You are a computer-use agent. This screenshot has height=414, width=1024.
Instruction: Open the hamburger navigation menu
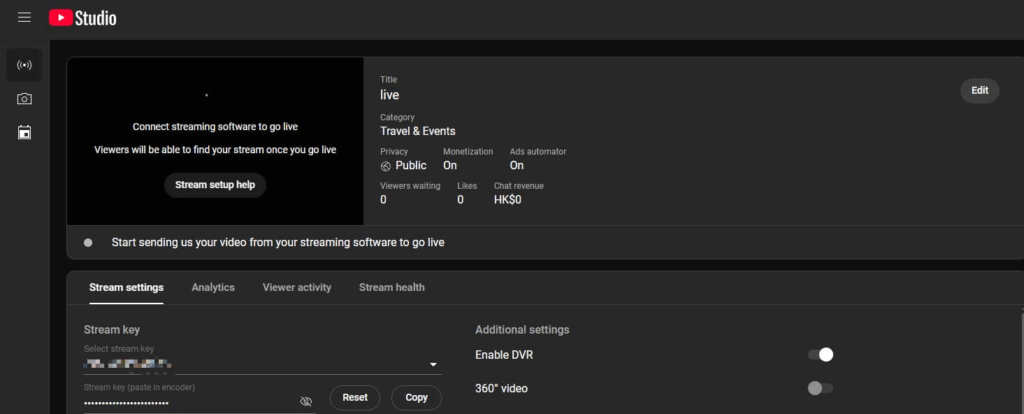[x=24, y=18]
